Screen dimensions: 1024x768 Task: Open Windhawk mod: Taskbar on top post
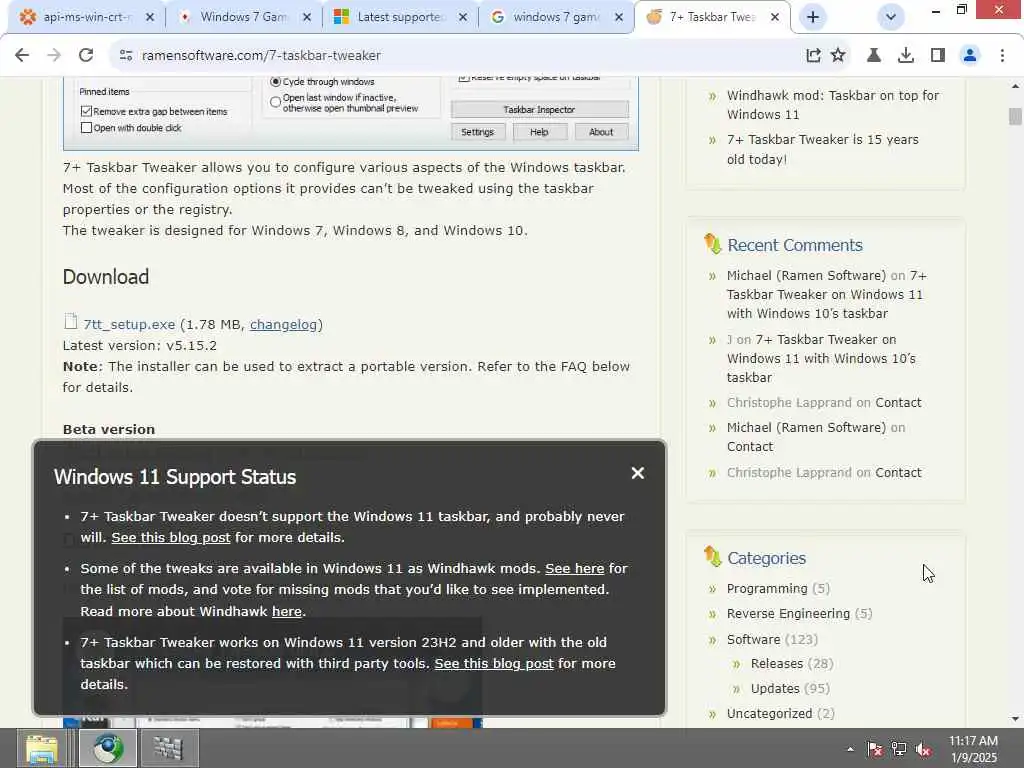coord(833,104)
